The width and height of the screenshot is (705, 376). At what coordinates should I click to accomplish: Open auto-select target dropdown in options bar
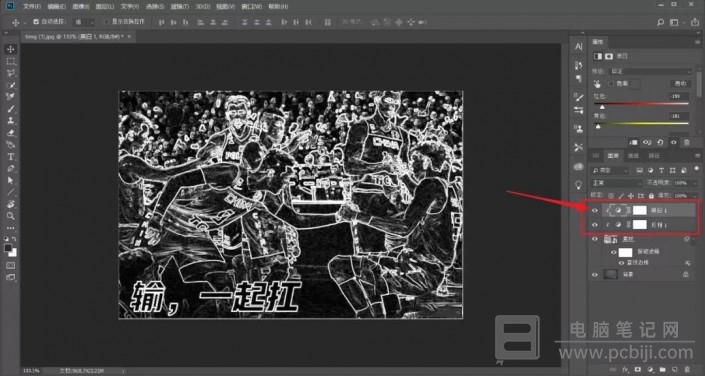pyautogui.click(x=85, y=22)
